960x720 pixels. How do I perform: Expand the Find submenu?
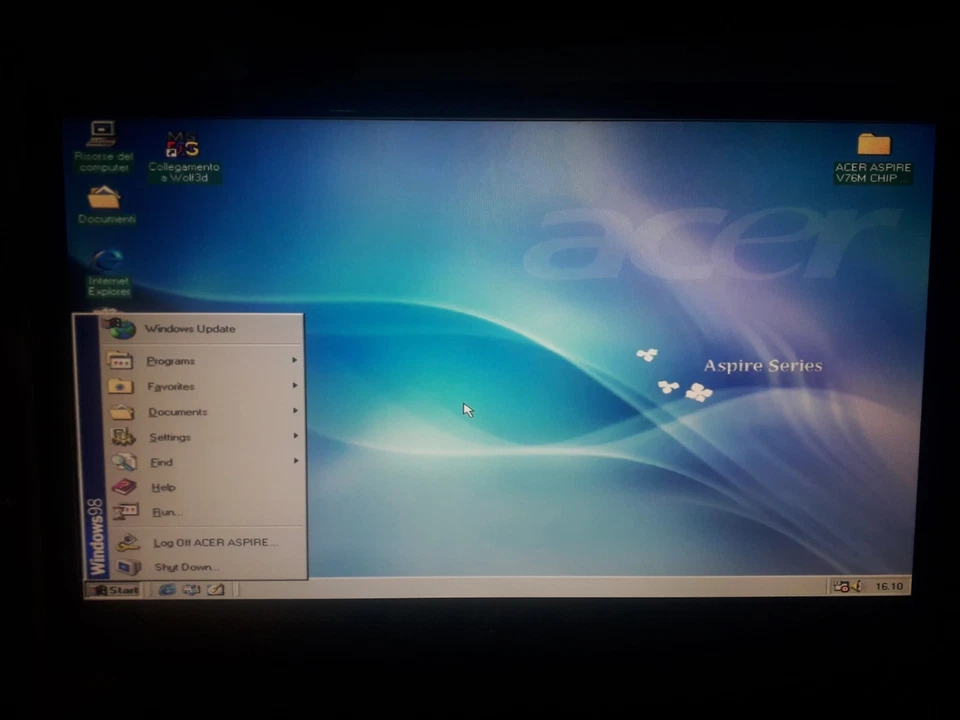pos(161,461)
